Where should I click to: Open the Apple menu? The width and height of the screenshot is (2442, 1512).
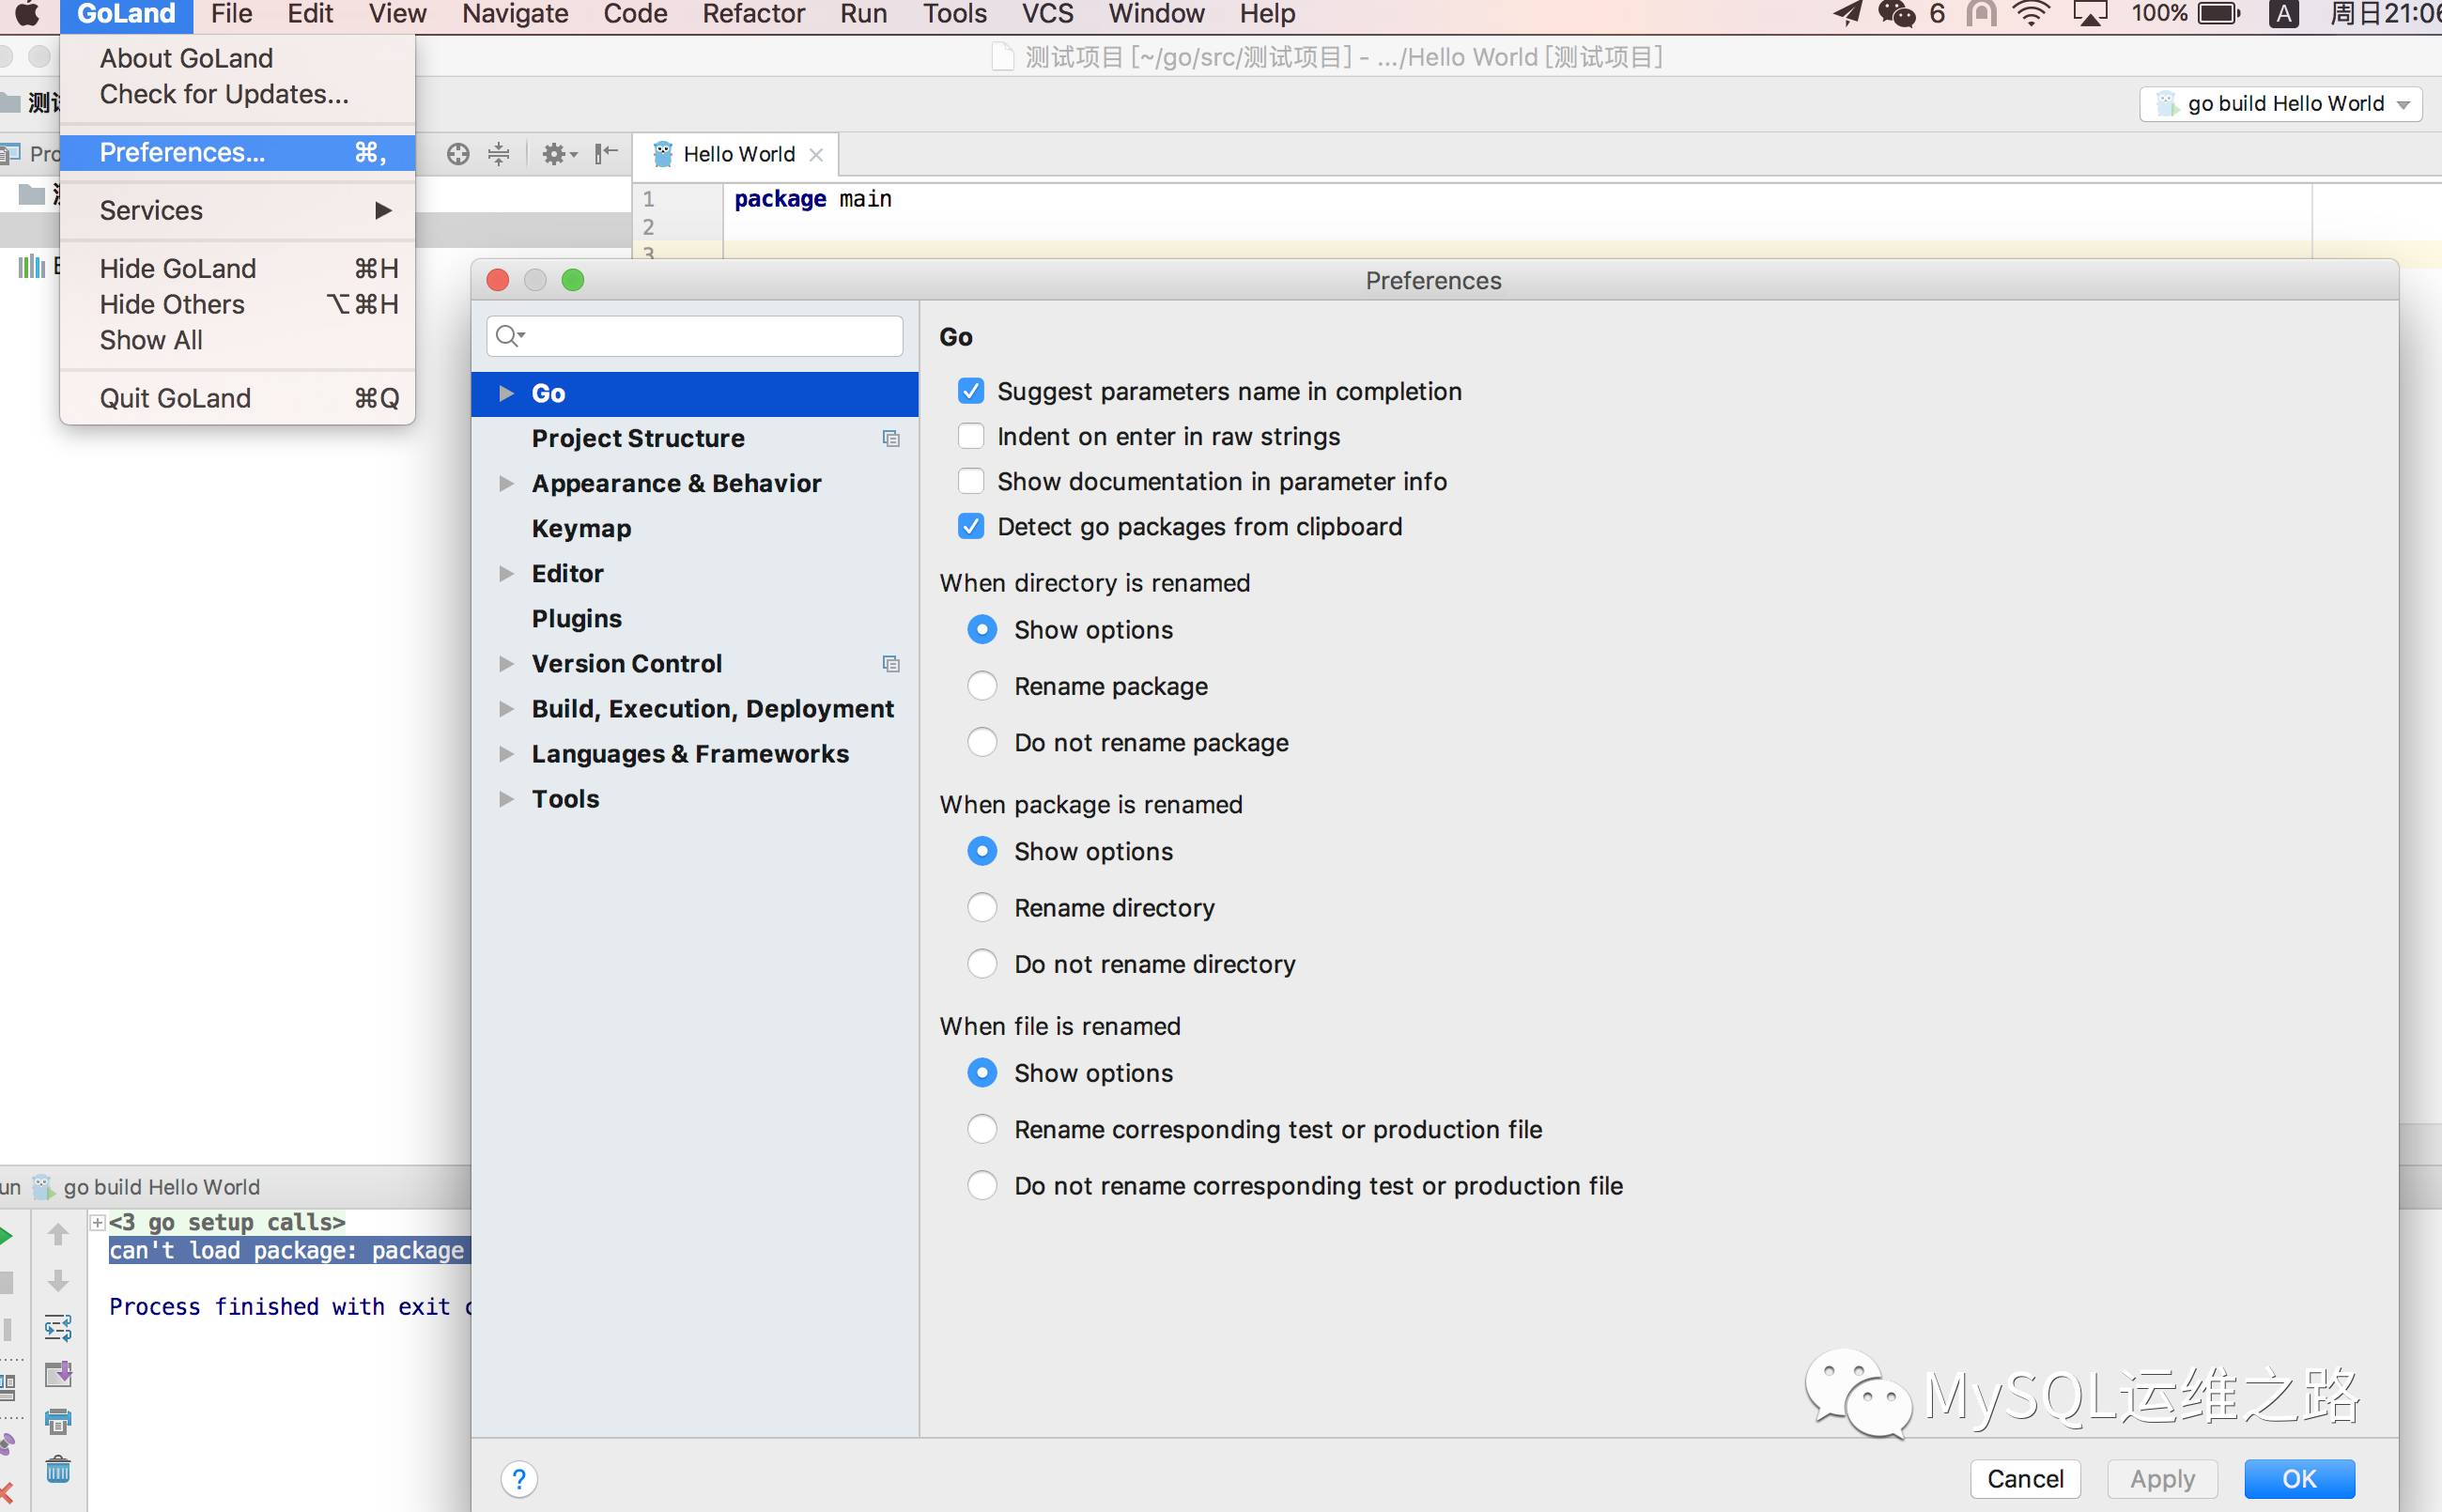pos(27,14)
